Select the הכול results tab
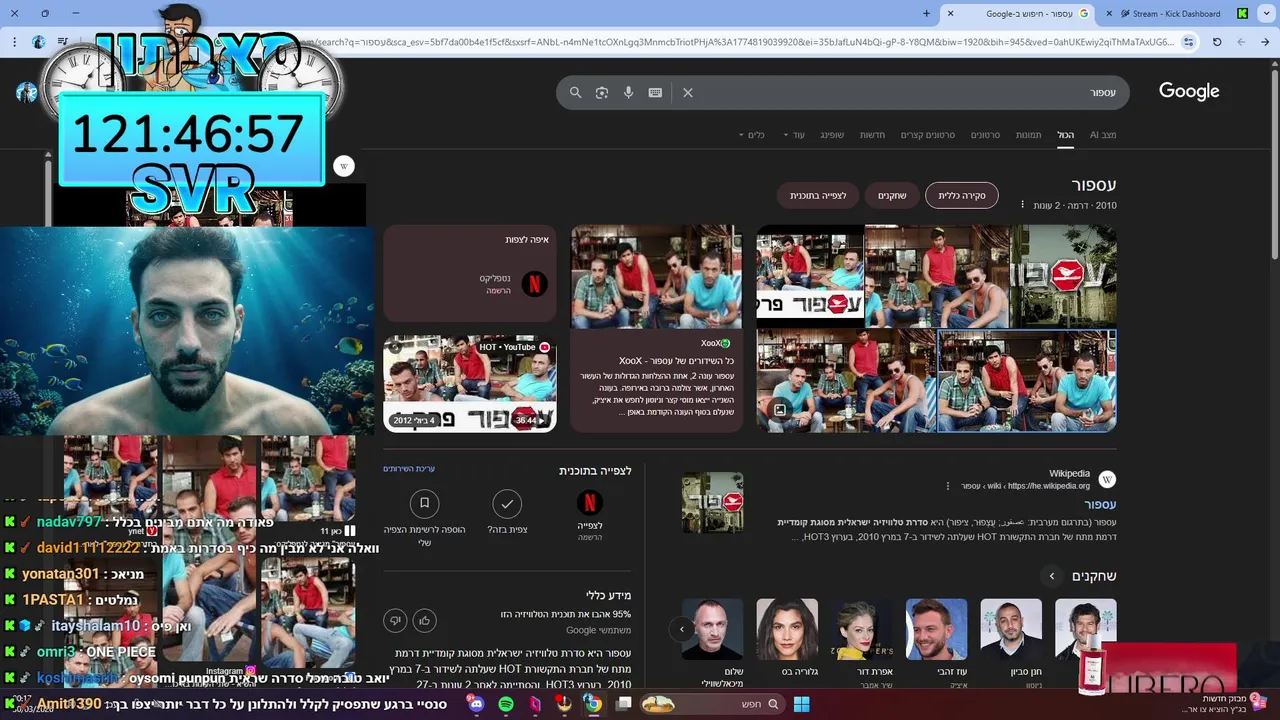 [x=1066, y=135]
